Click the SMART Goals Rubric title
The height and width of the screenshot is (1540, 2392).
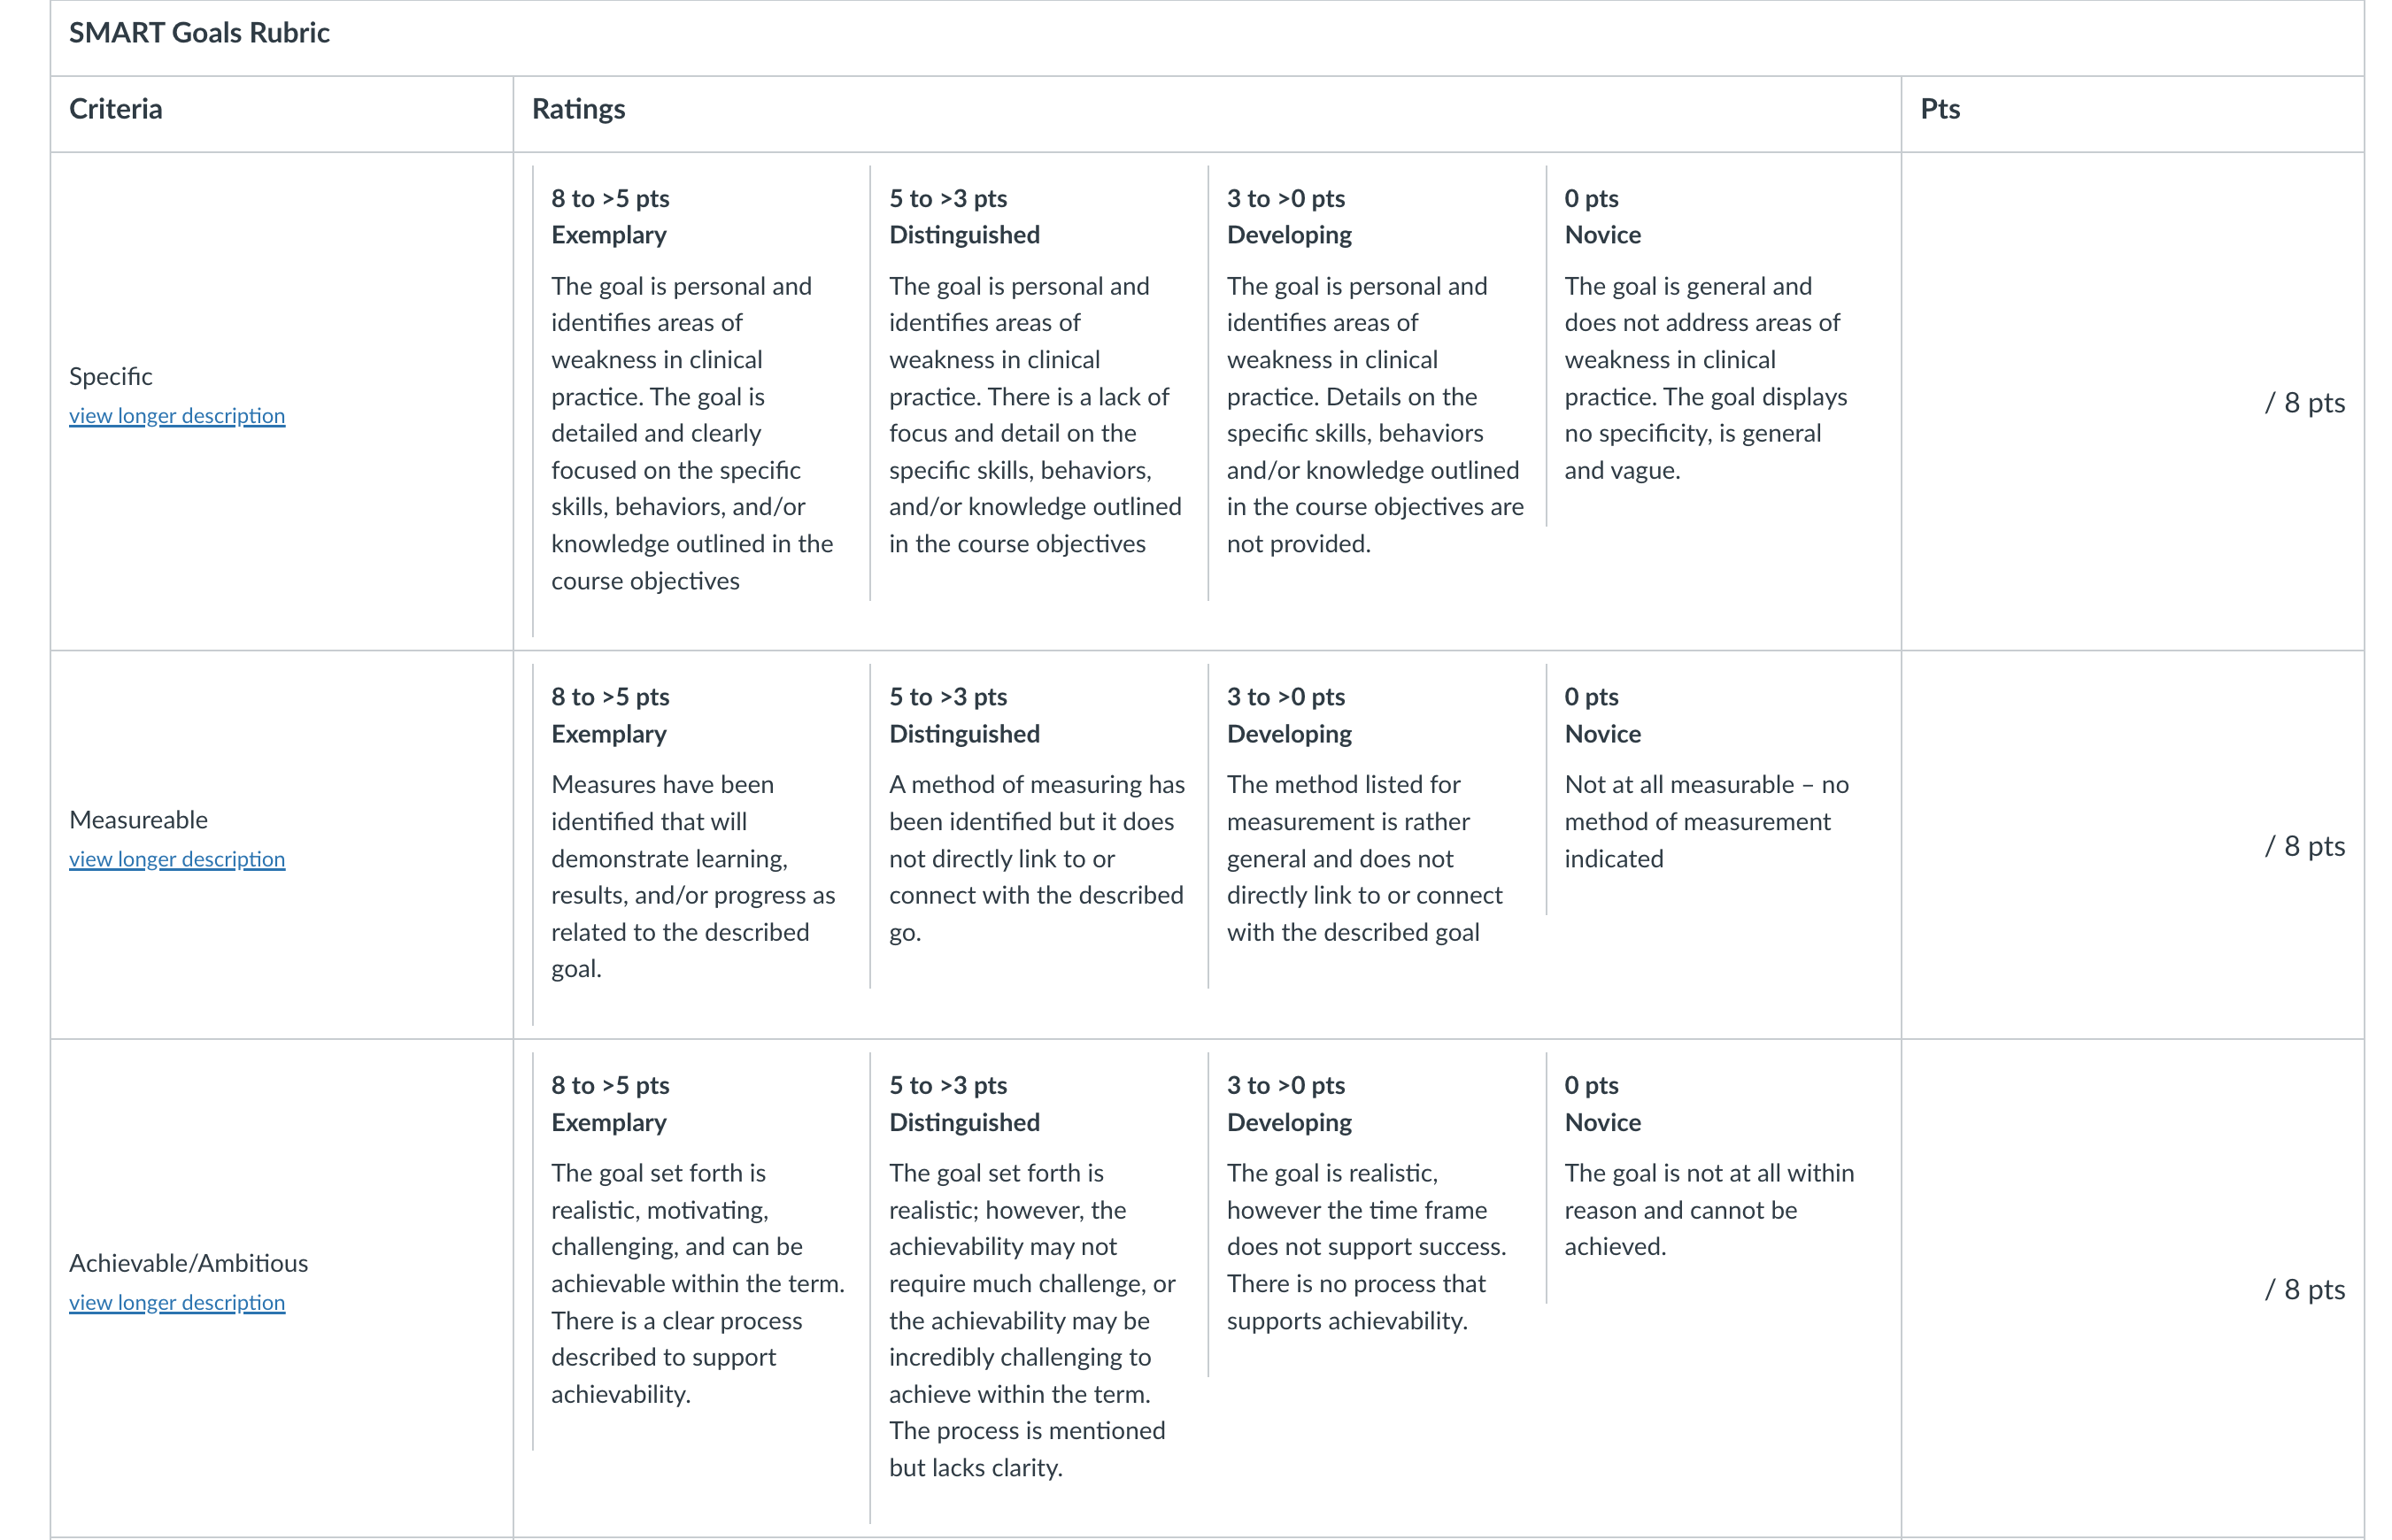click(199, 33)
